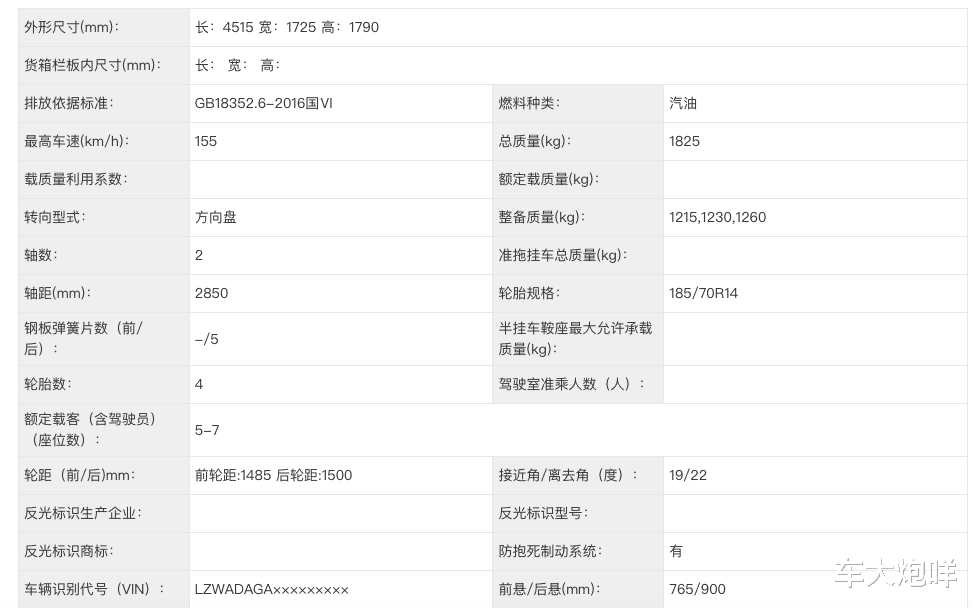Viewport: 973px width, 608px height.
Task: Click the 整备质量(kg) label
Action: (542, 217)
